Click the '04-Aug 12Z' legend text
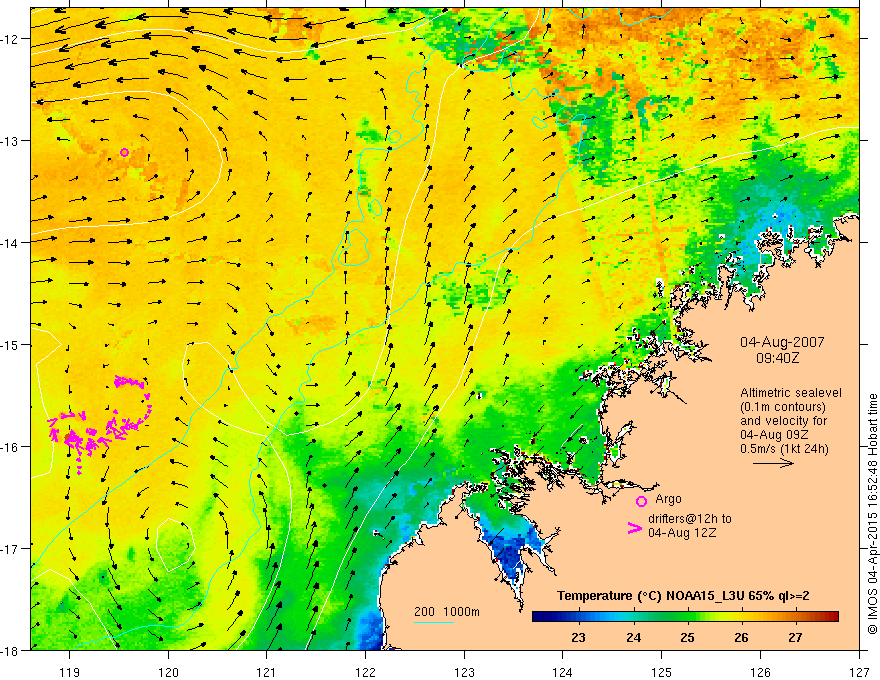The height and width of the screenshot is (680, 880). (682, 533)
